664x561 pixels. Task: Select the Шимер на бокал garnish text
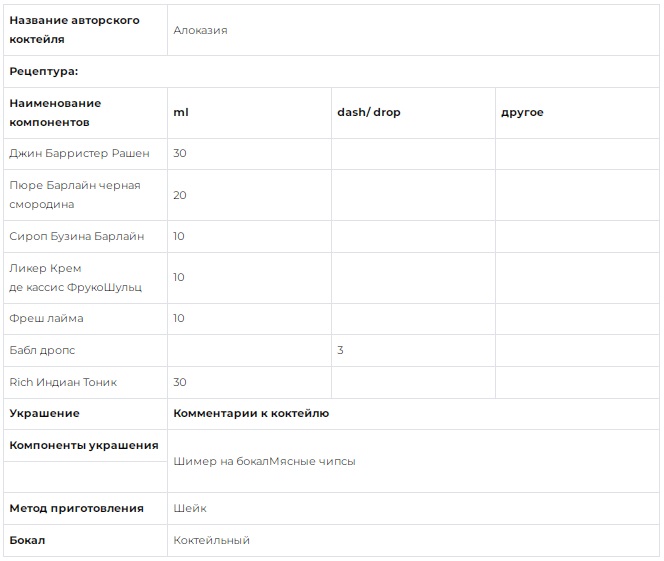[221, 461]
